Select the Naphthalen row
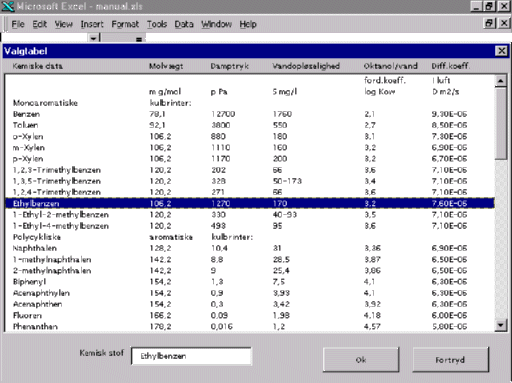The height and width of the screenshot is (383, 512). pyautogui.click(x=250, y=248)
